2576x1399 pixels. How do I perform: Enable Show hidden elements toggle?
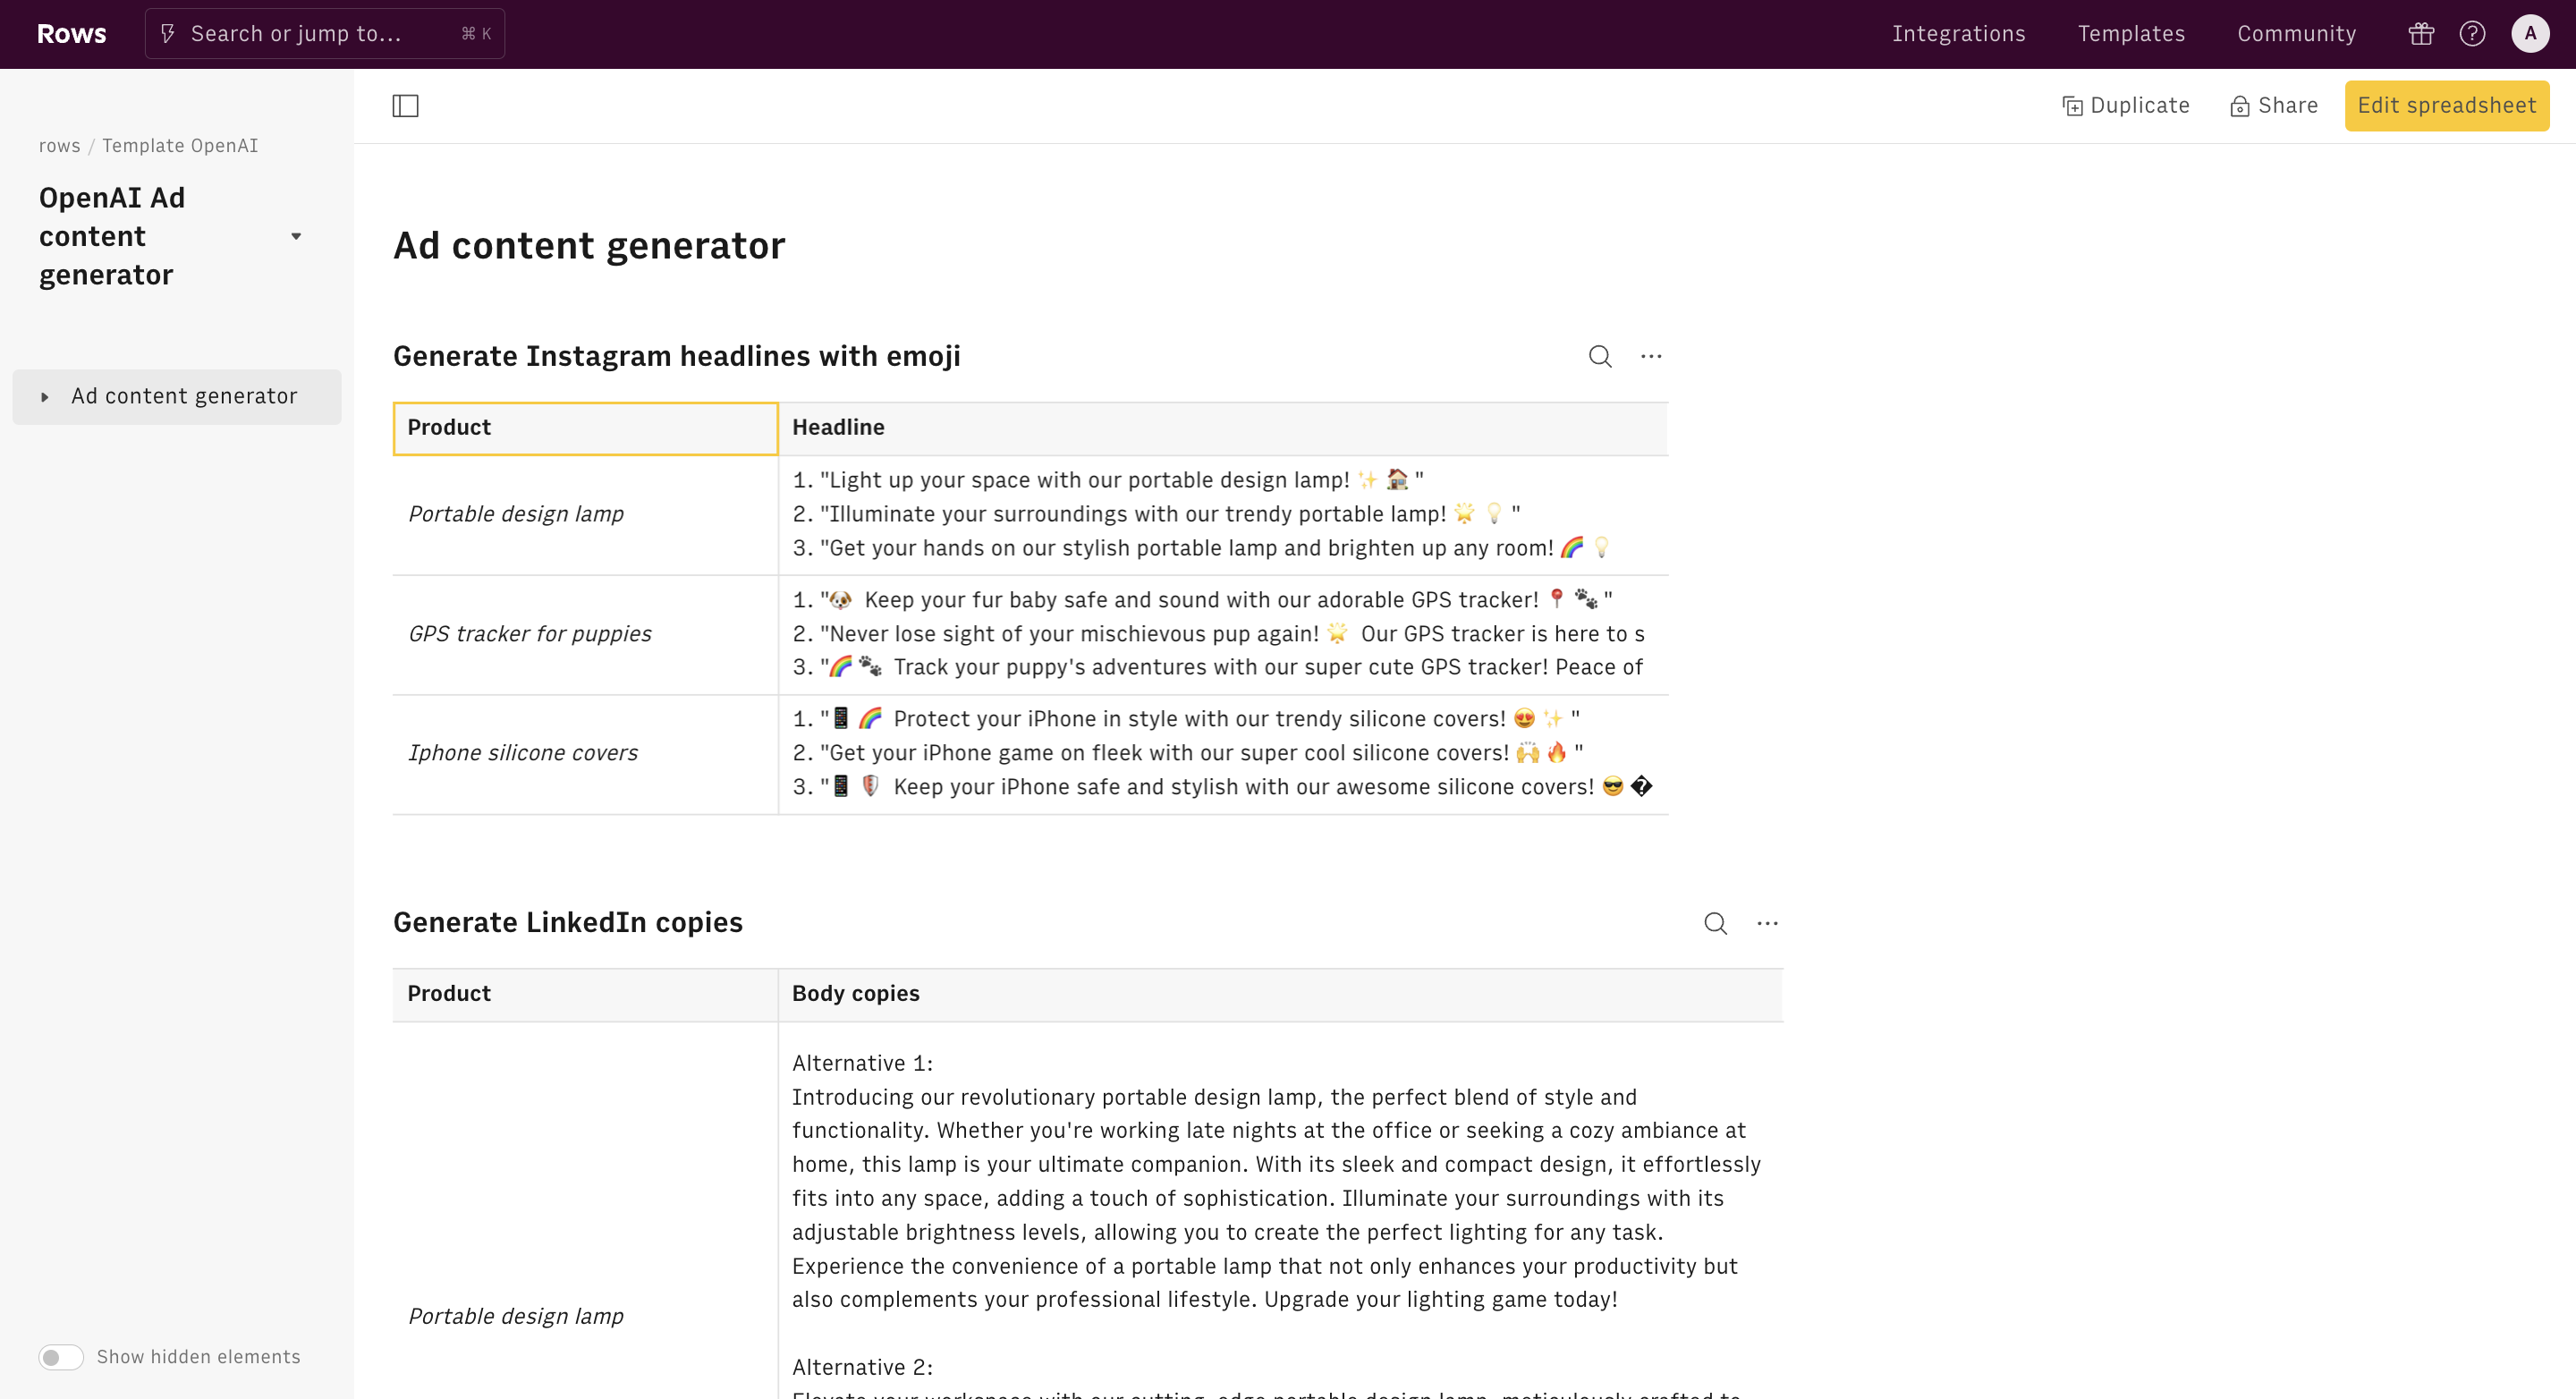pos(61,1357)
